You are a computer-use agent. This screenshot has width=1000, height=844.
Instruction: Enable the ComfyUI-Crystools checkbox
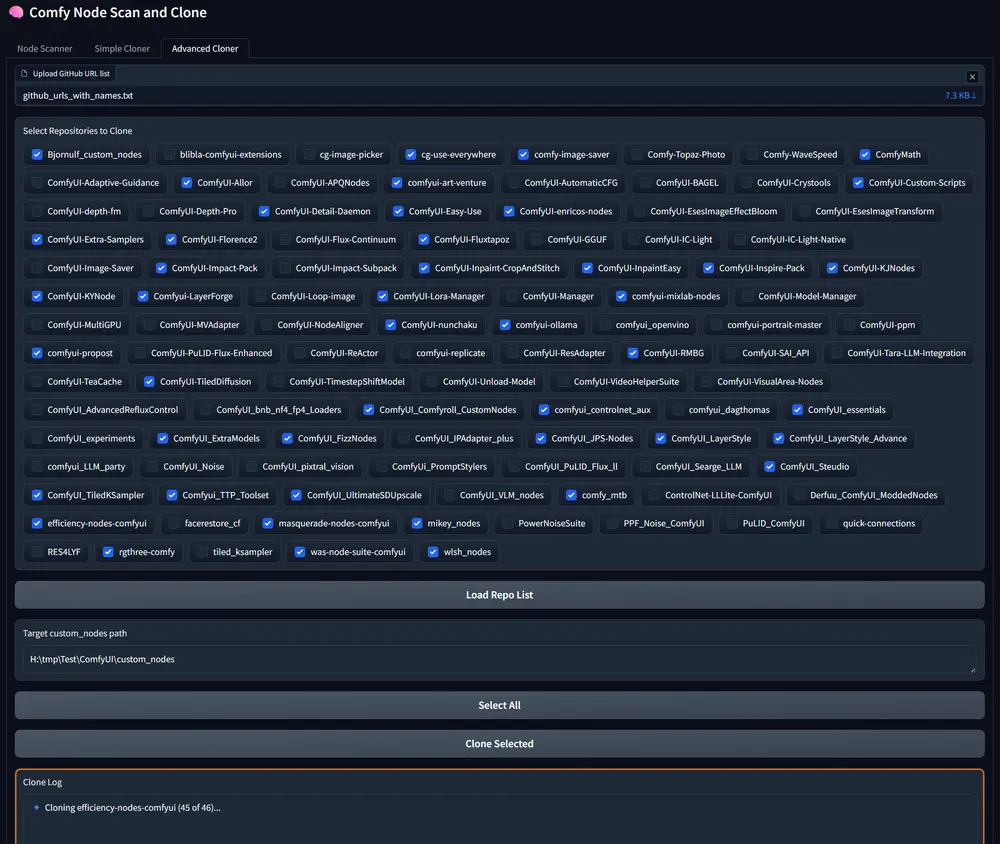pos(747,182)
